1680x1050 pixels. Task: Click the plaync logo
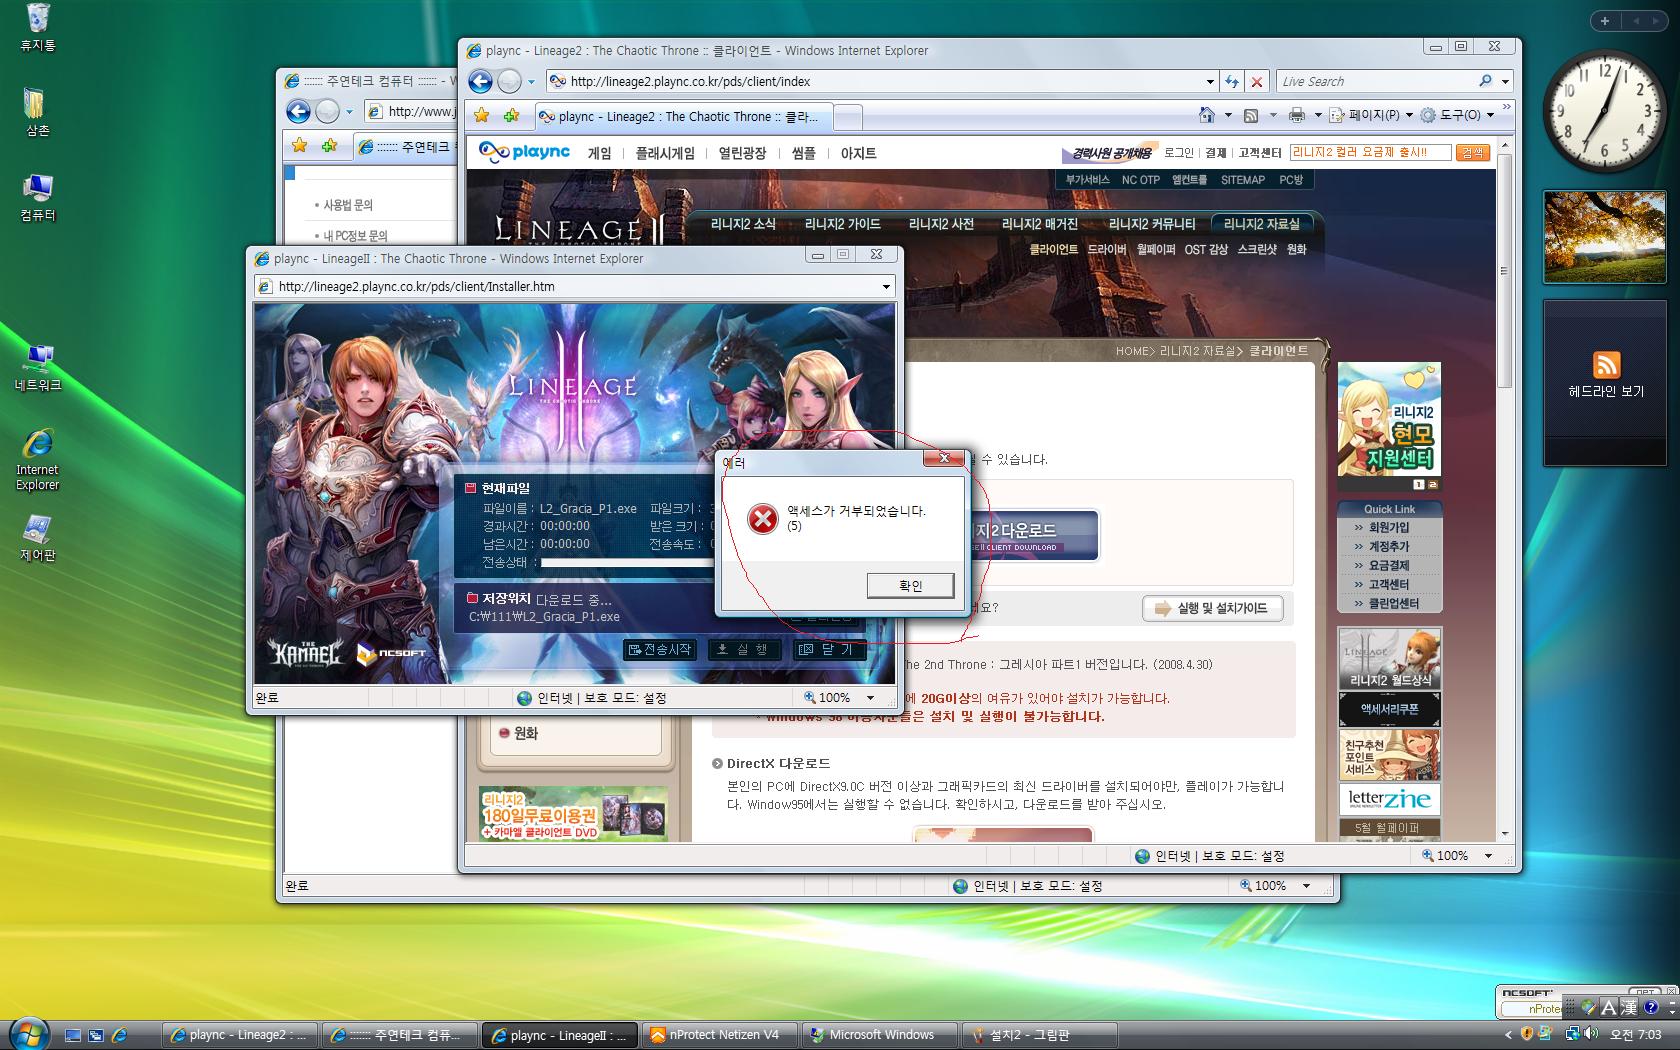[524, 152]
